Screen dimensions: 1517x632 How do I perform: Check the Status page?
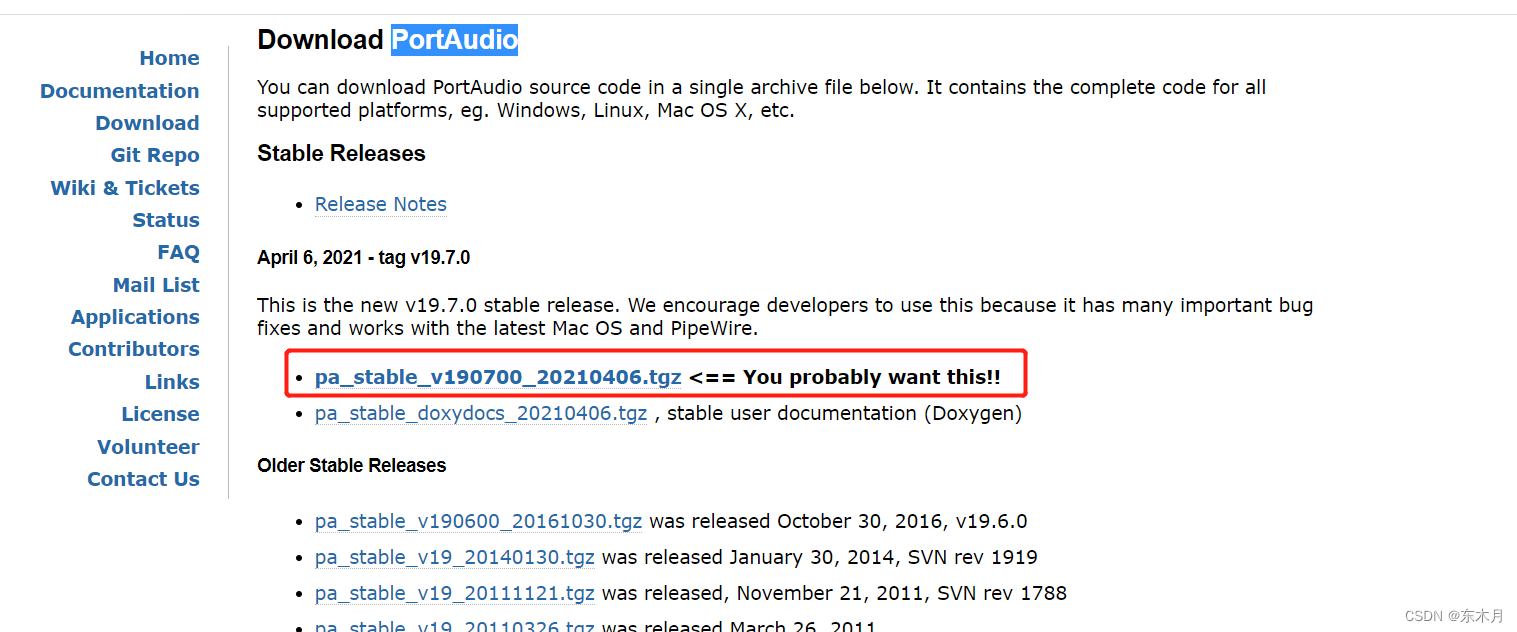166,219
